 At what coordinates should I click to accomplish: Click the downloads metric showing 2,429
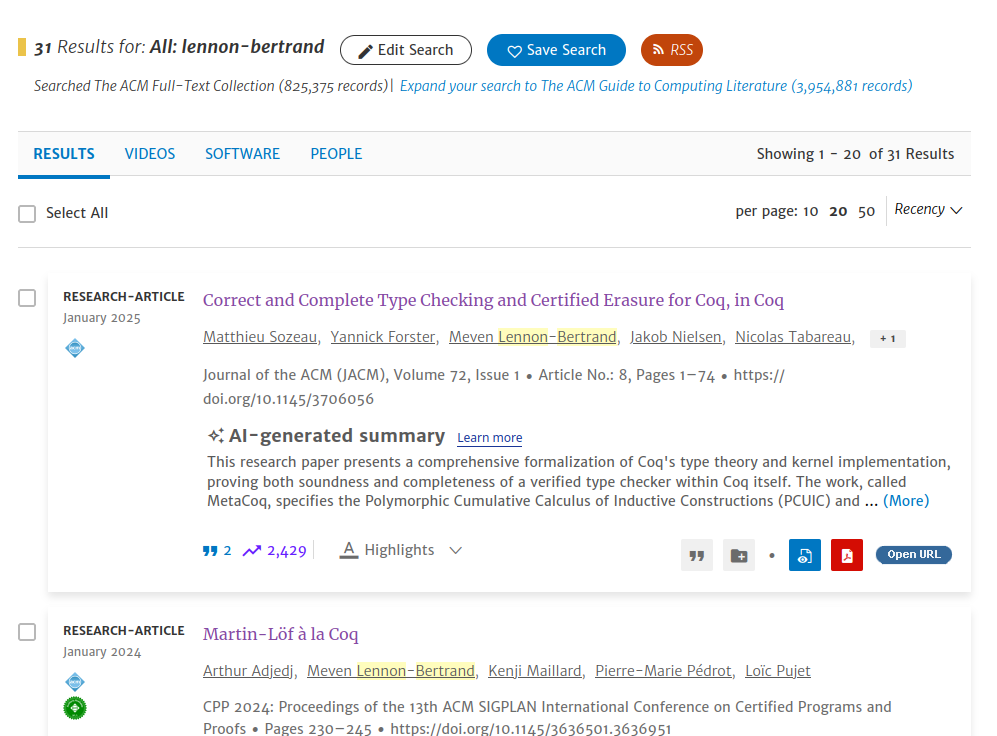(274, 550)
